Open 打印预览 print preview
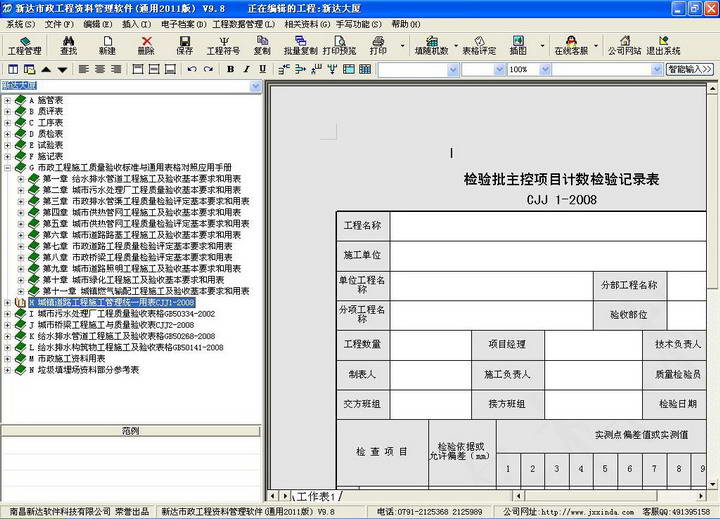Viewport: 720px width, 519px height. [x=339, y=45]
